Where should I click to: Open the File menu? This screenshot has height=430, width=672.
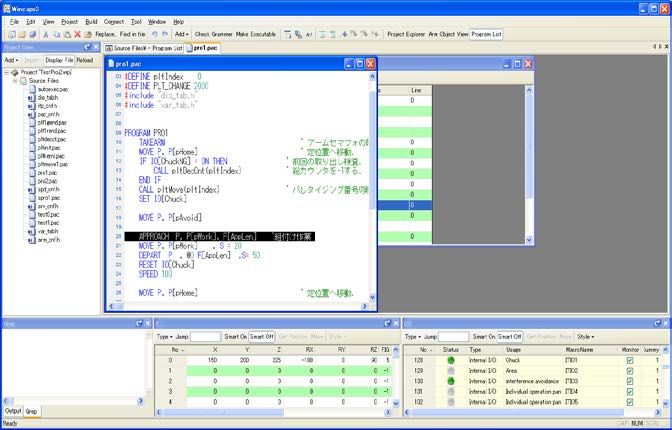(14, 22)
